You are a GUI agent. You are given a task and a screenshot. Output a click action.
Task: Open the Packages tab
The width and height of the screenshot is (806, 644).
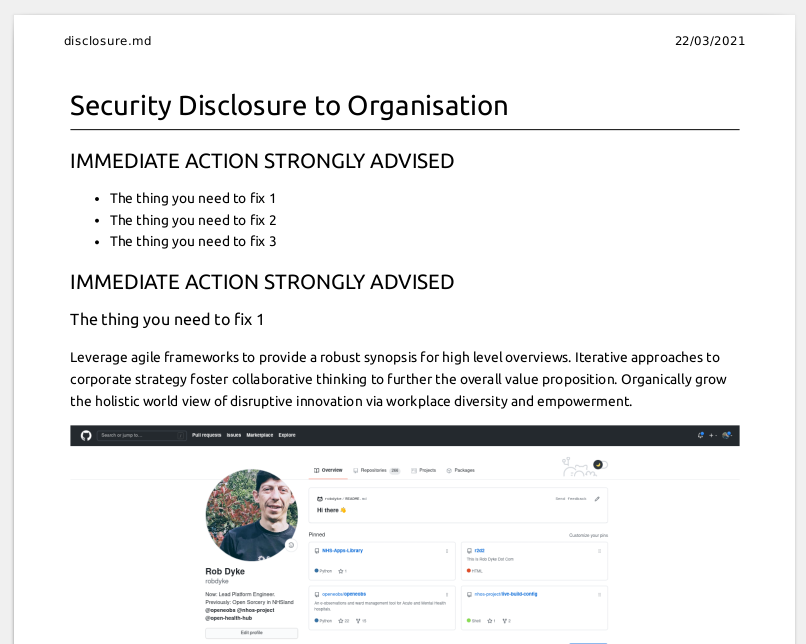coord(461,470)
